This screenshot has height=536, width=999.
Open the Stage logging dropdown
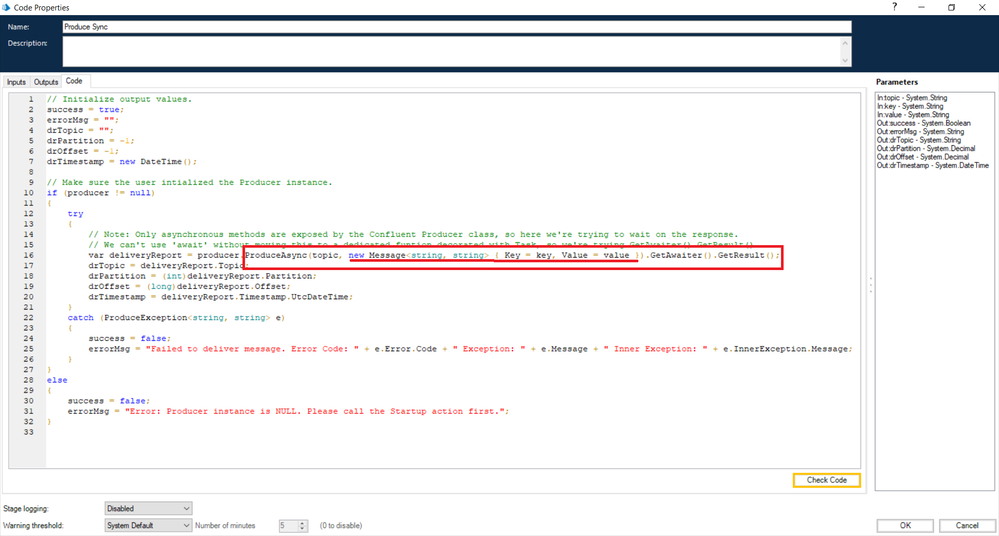(148, 508)
